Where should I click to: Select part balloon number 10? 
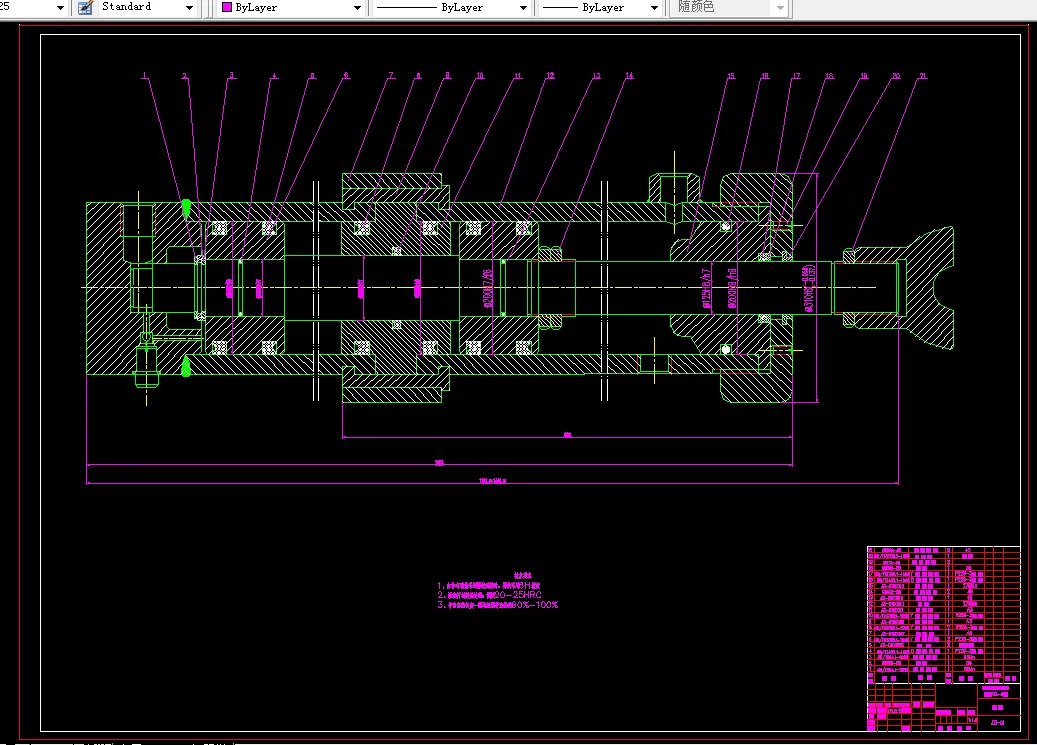[480, 75]
